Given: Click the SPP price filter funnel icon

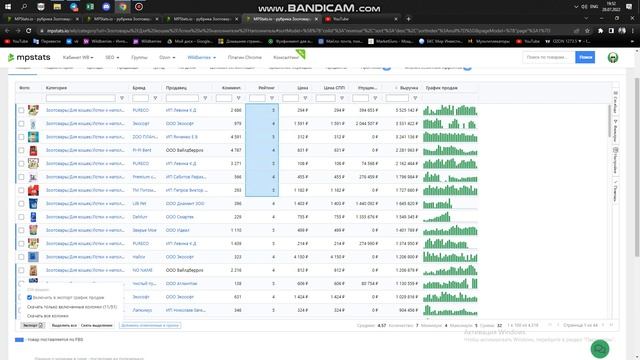Looking at the screenshot, I should pyautogui.click(x=342, y=98).
